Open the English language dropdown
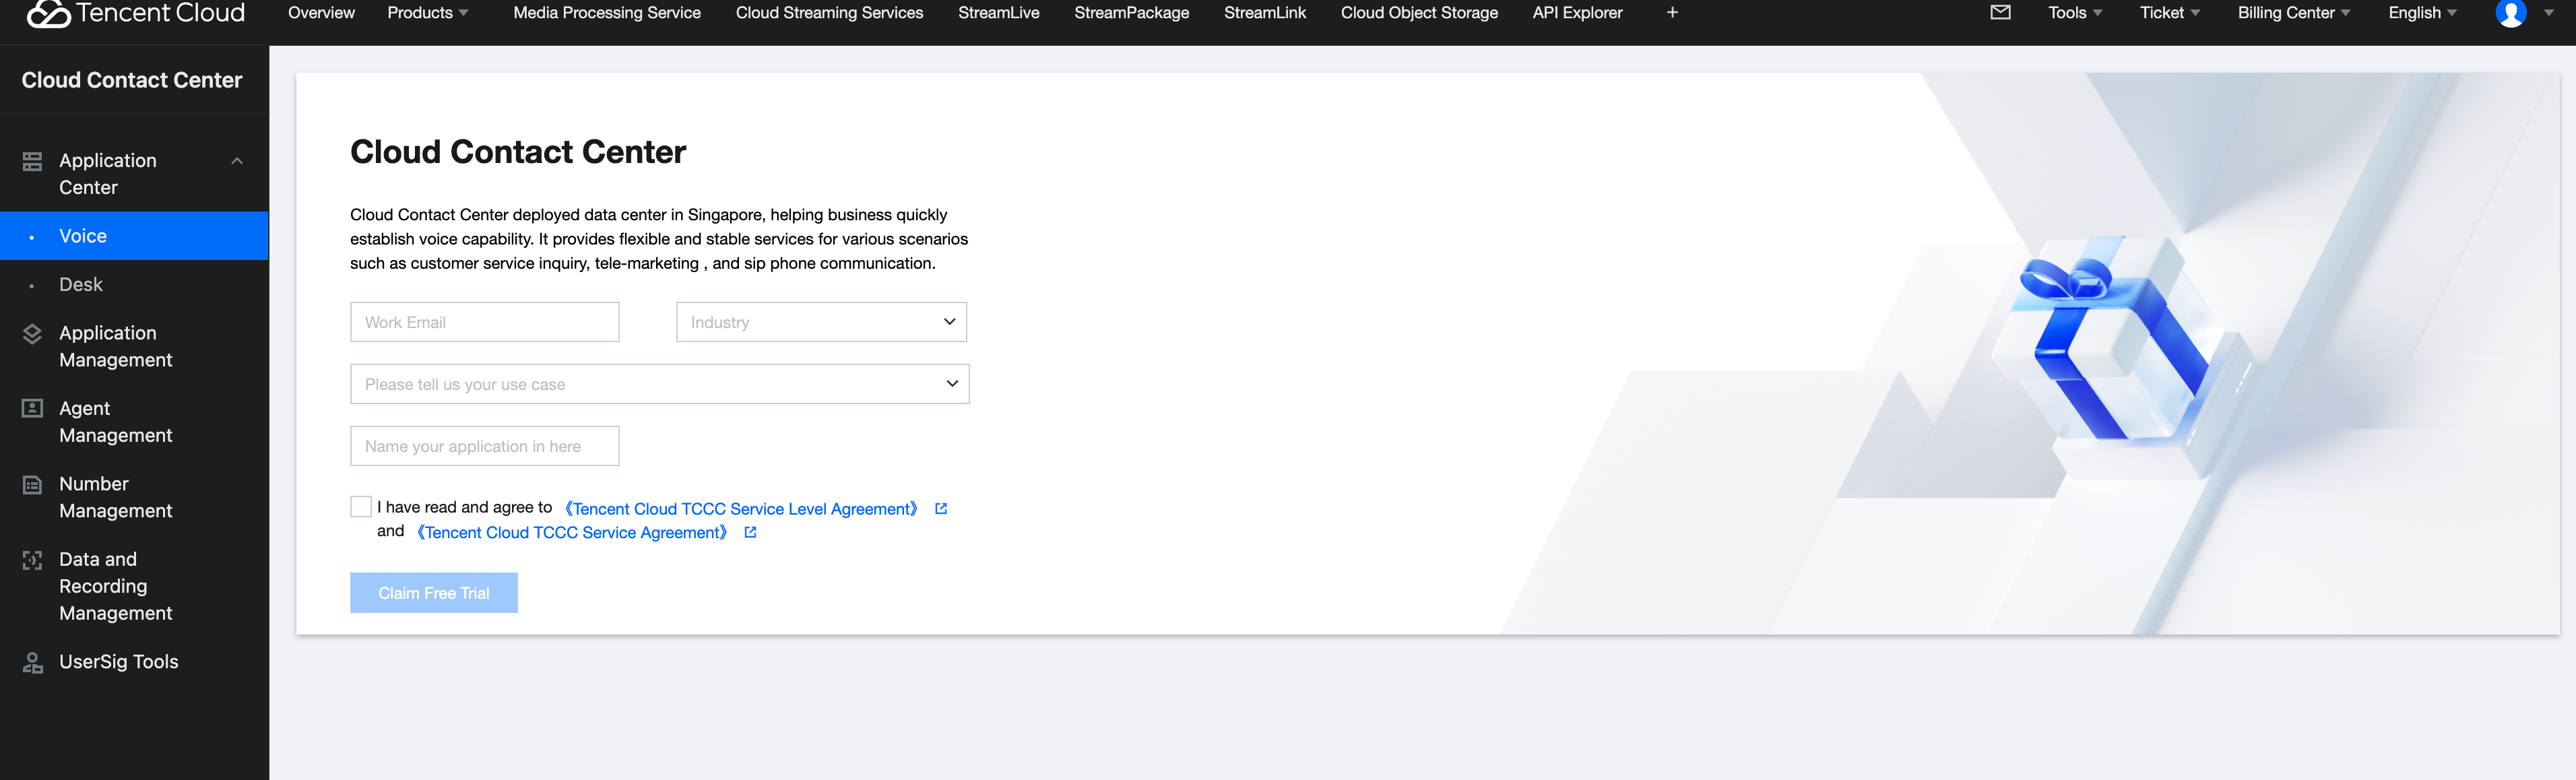Screen dimensions: 2576x780 2421,13
